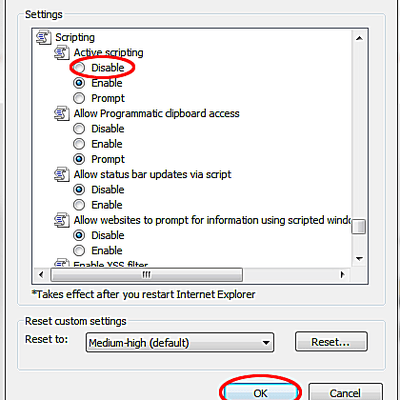Select Disable under Programmatic clipboard access
The width and height of the screenshot is (400, 400).
[79, 129]
